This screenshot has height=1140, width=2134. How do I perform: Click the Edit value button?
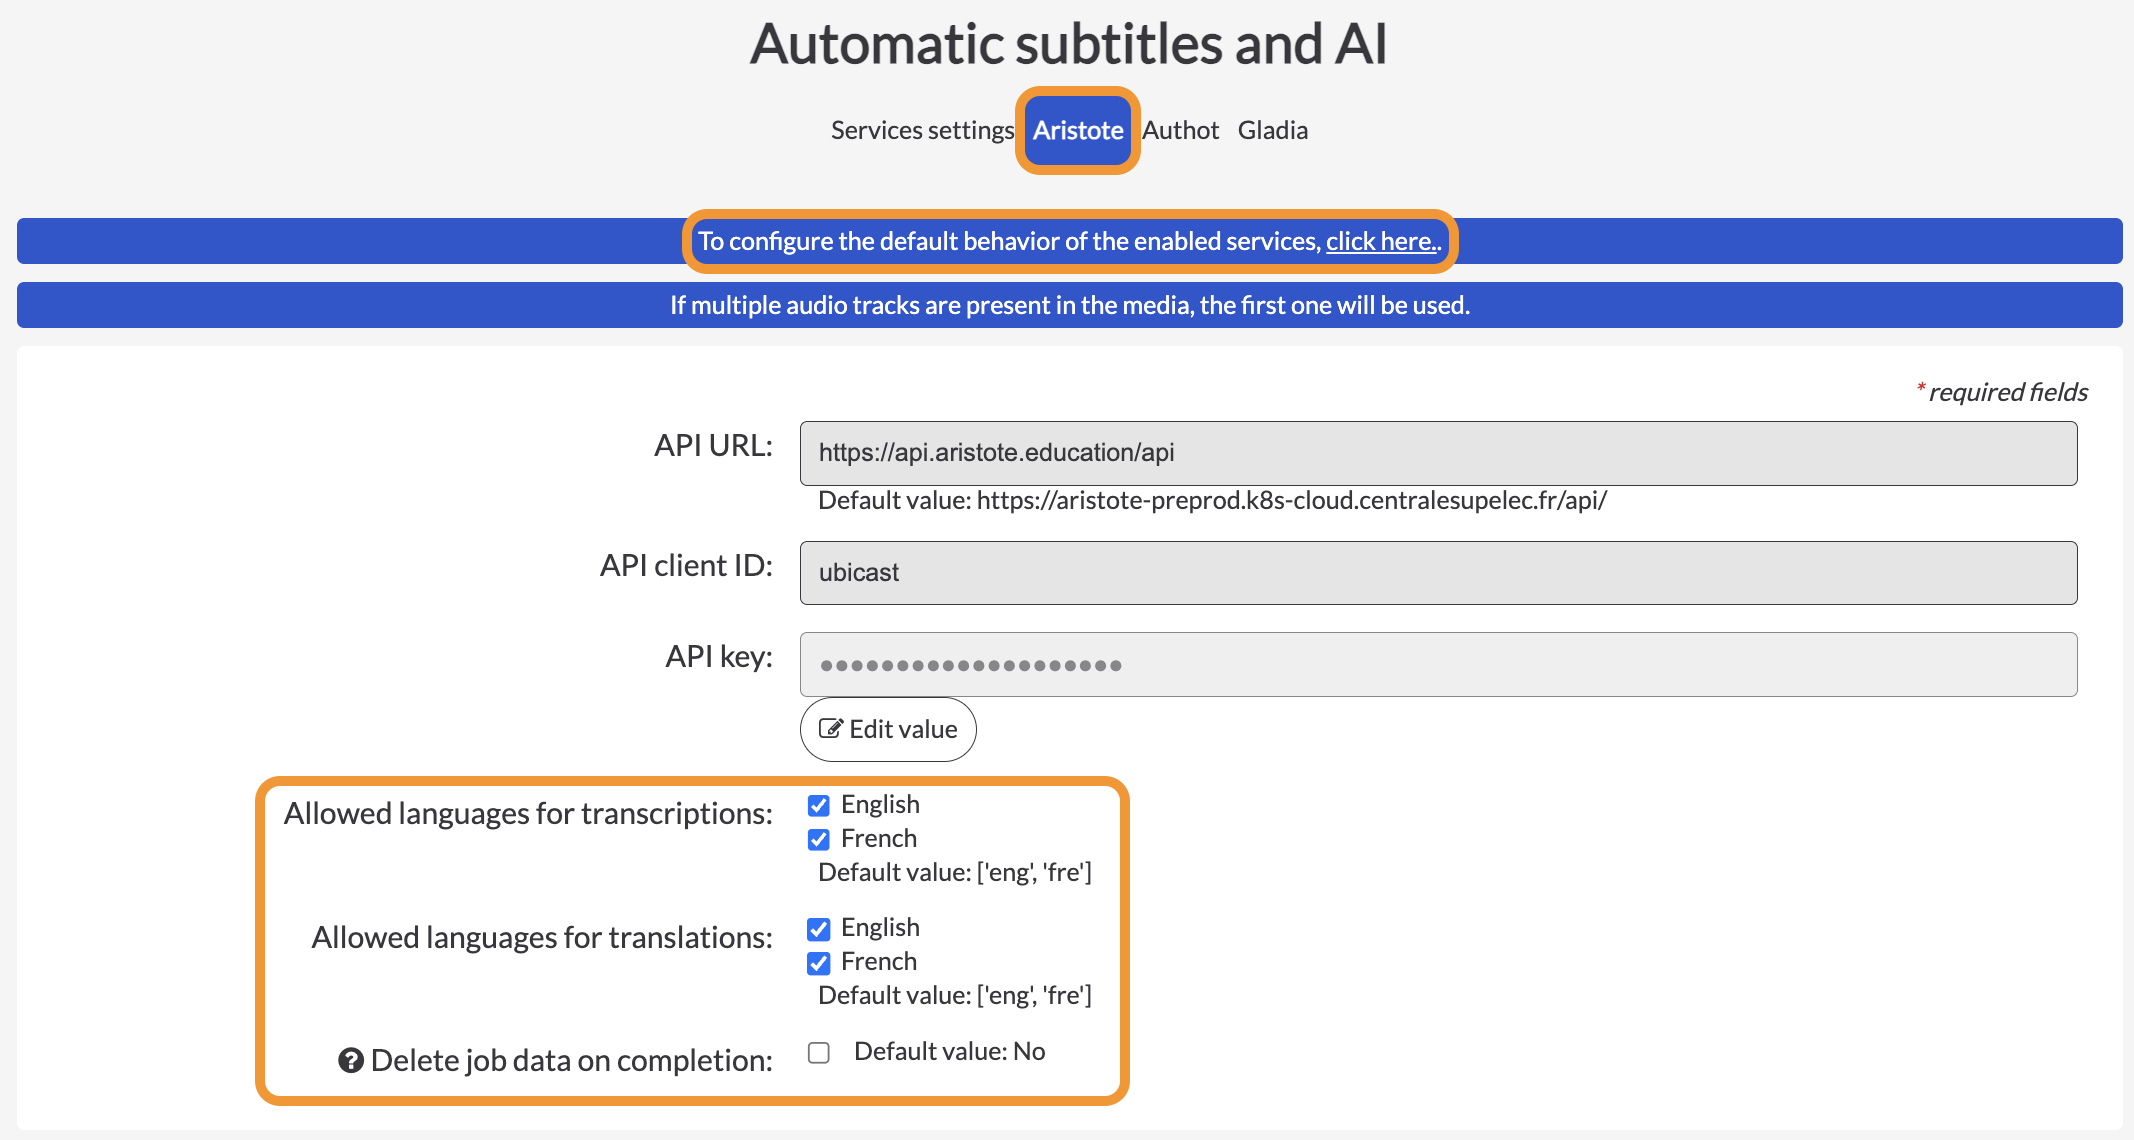point(888,729)
